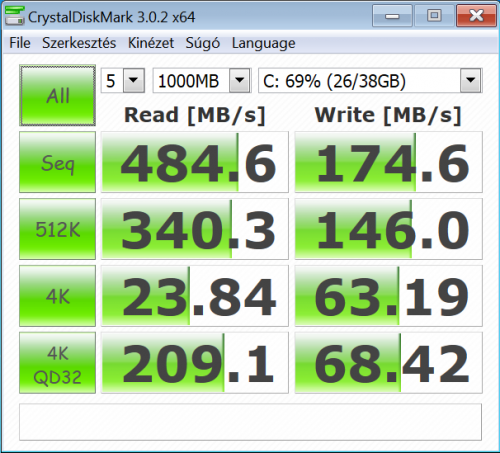The height and width of the screenshot is (453, 500).
Task: Select the 512K read result 340.3
Action: coord(195,229)
